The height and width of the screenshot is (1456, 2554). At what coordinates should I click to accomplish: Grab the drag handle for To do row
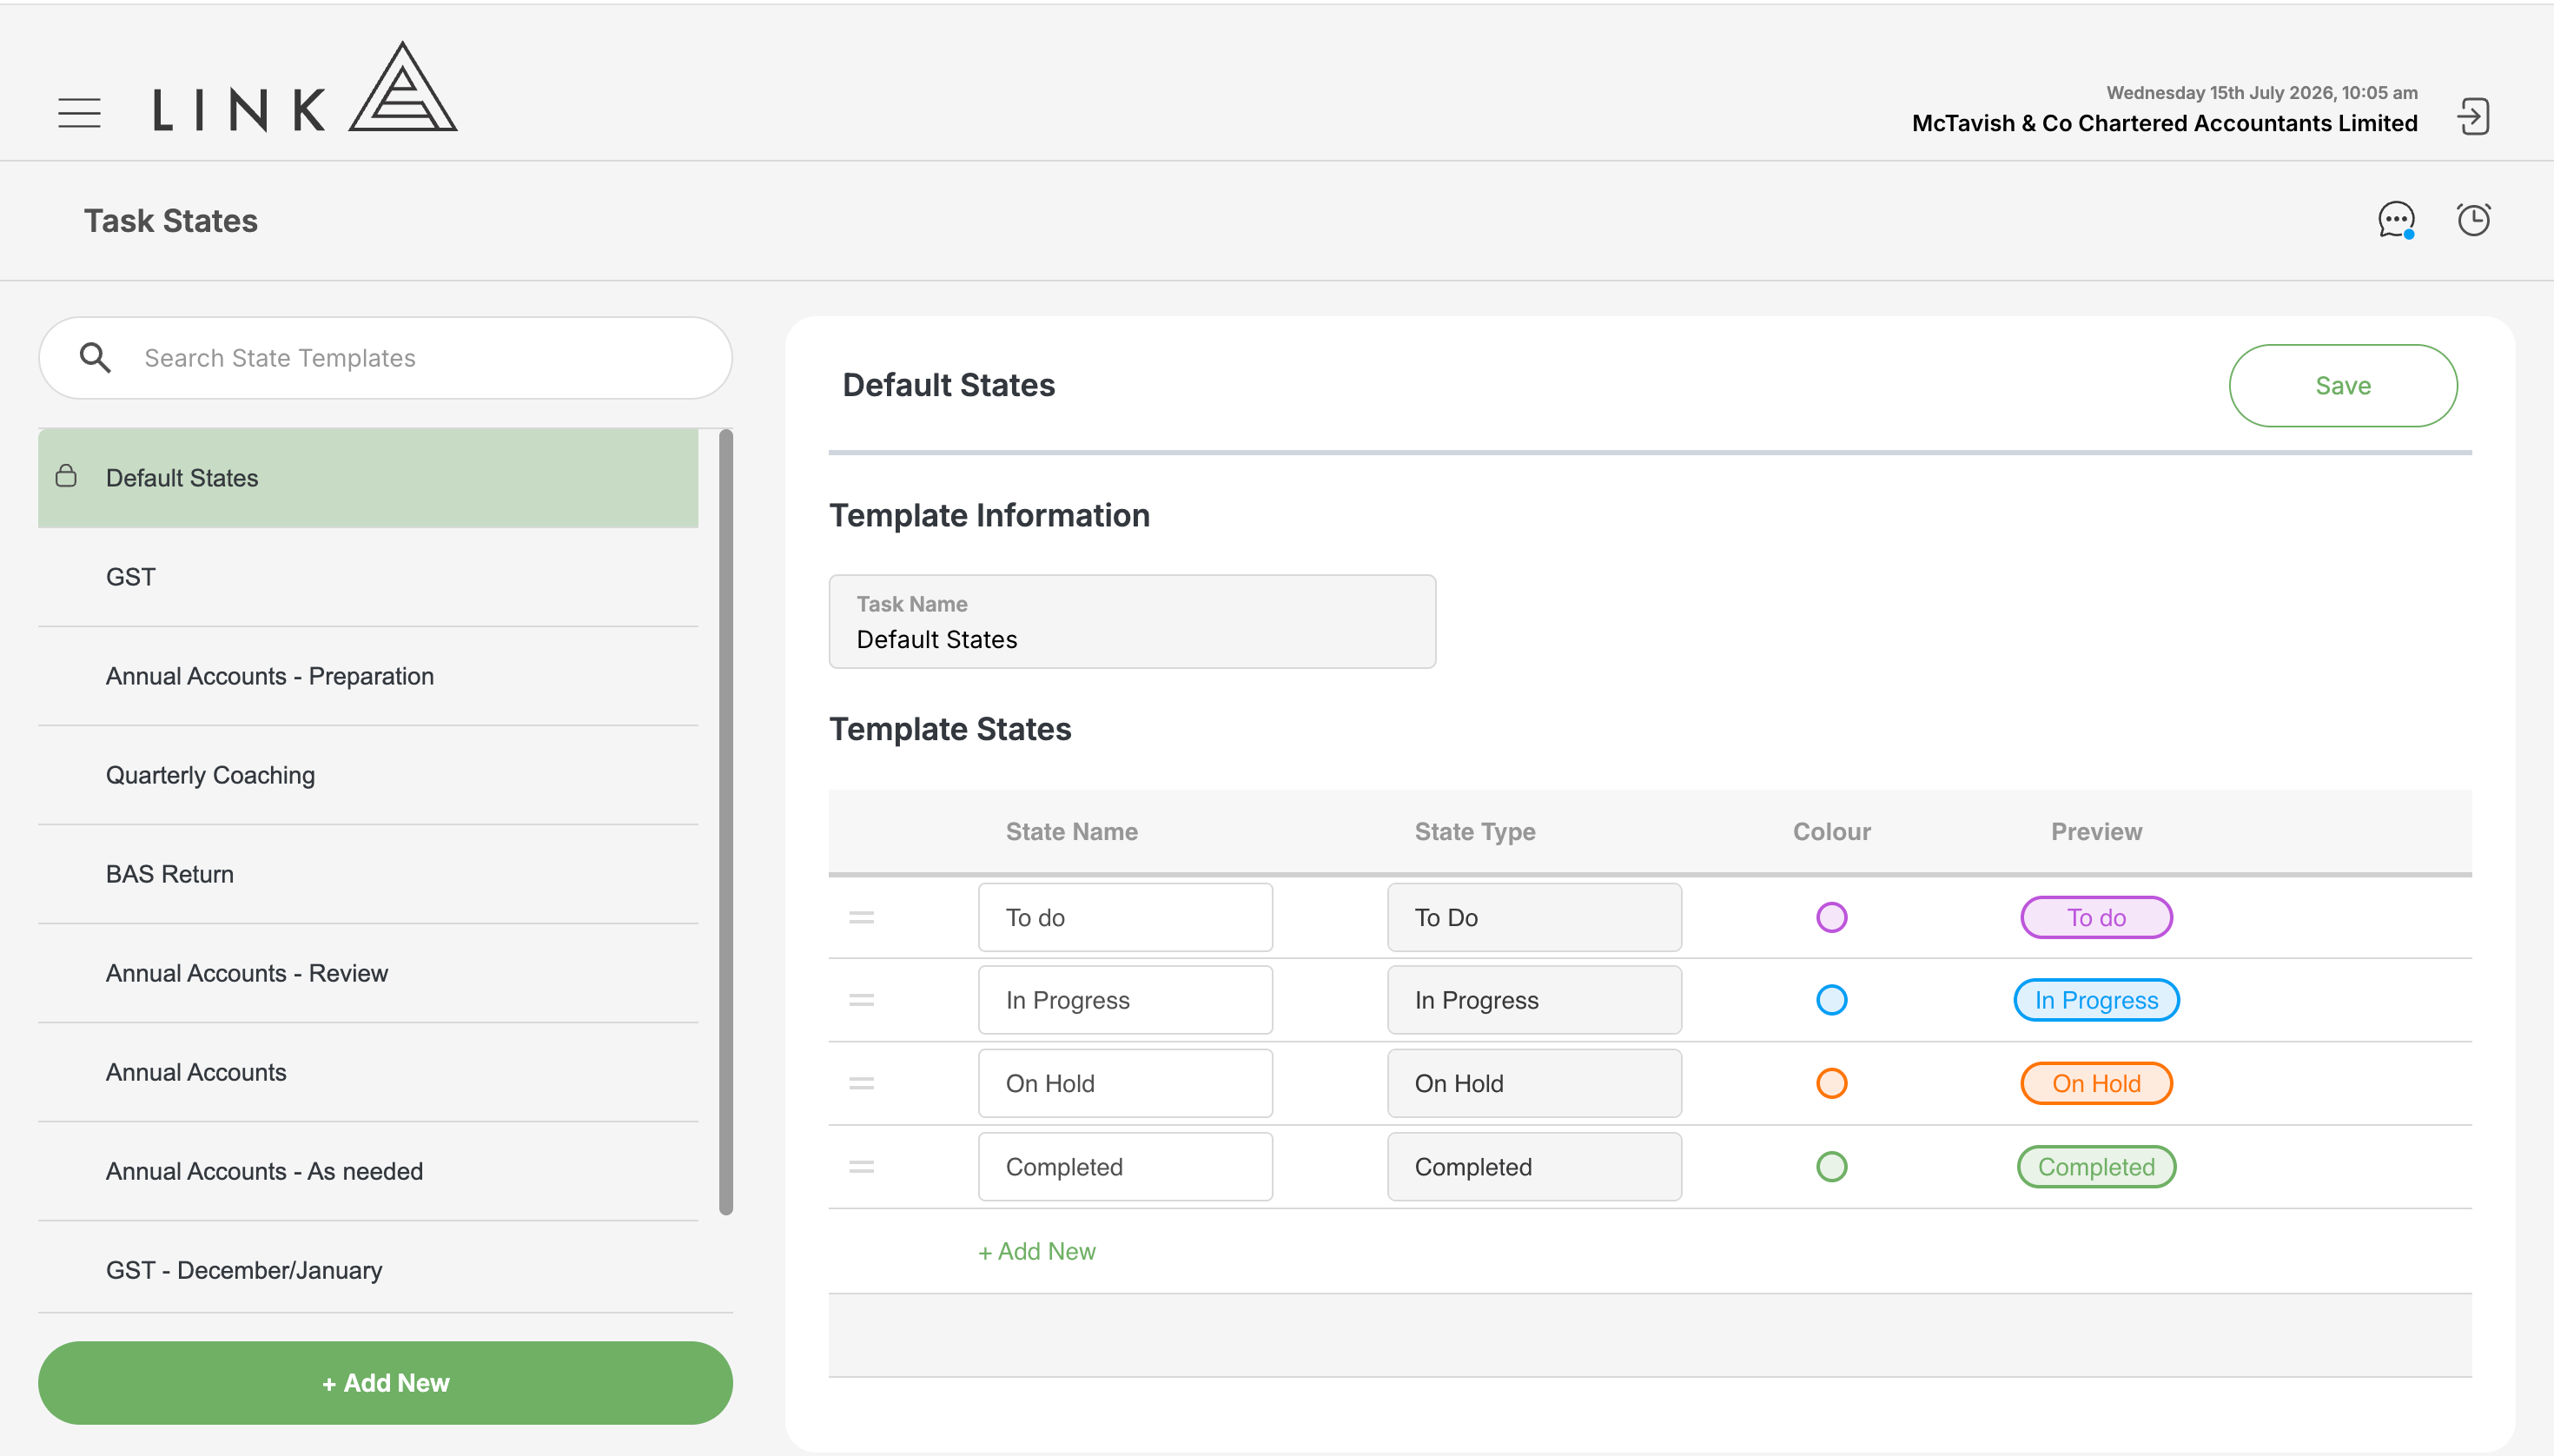click(862, 917)
